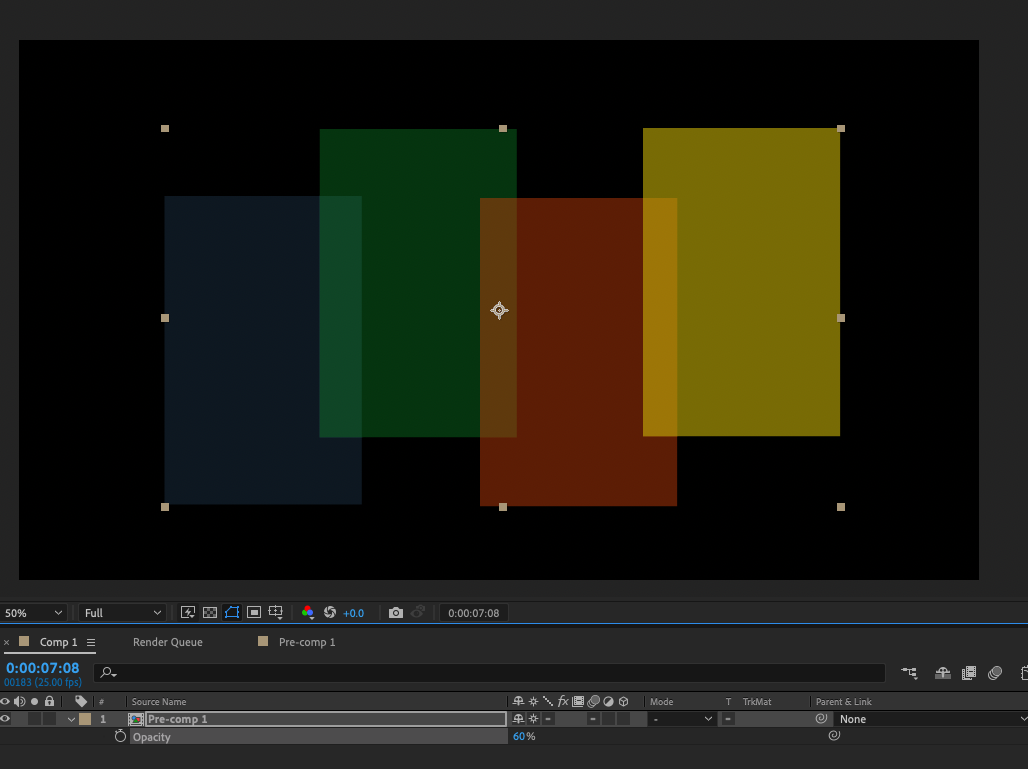
Task: Enable Frame Blending for the composition
Action: click(x=969, y=672)
